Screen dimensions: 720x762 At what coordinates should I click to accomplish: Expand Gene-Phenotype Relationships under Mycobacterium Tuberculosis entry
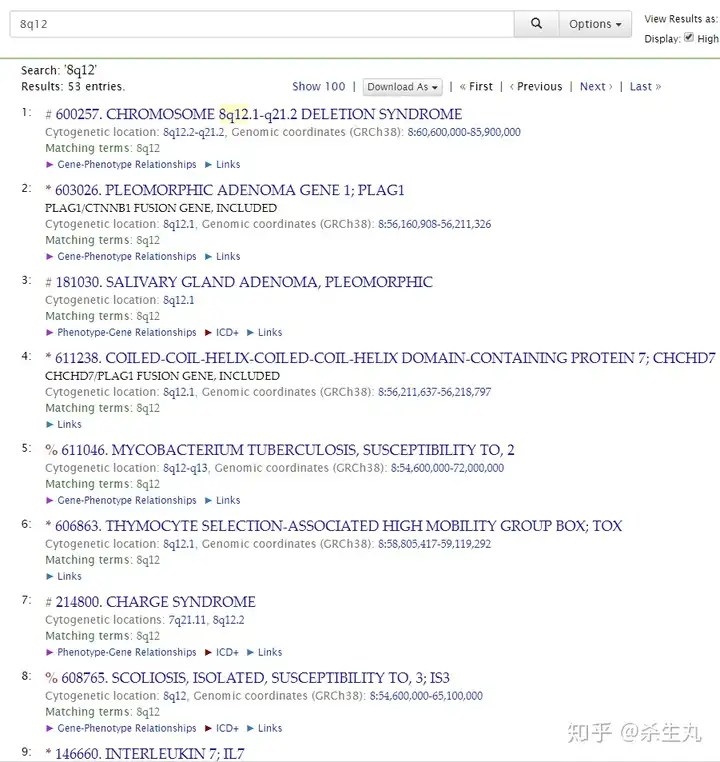121,500
